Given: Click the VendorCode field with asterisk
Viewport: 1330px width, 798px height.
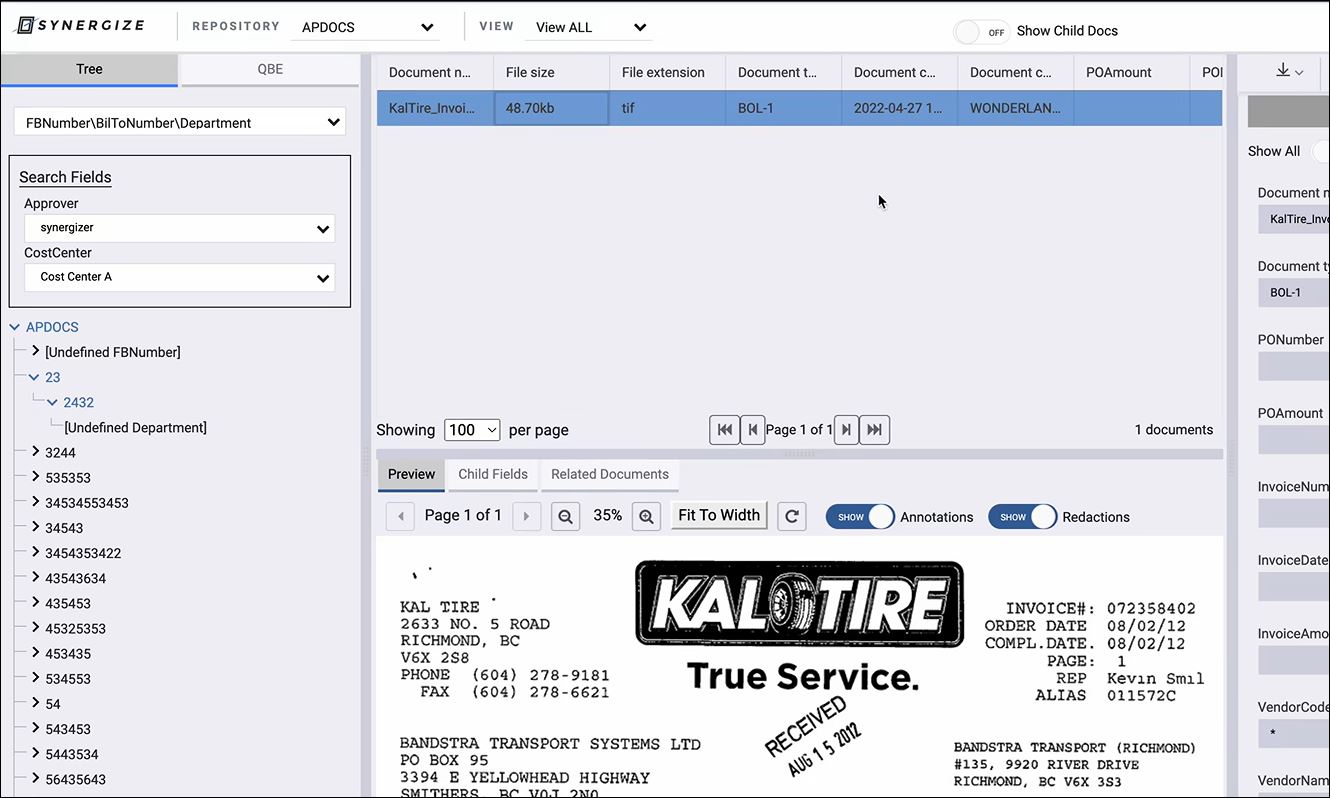Looking at the screenshot, I should tap(1294, 734).
